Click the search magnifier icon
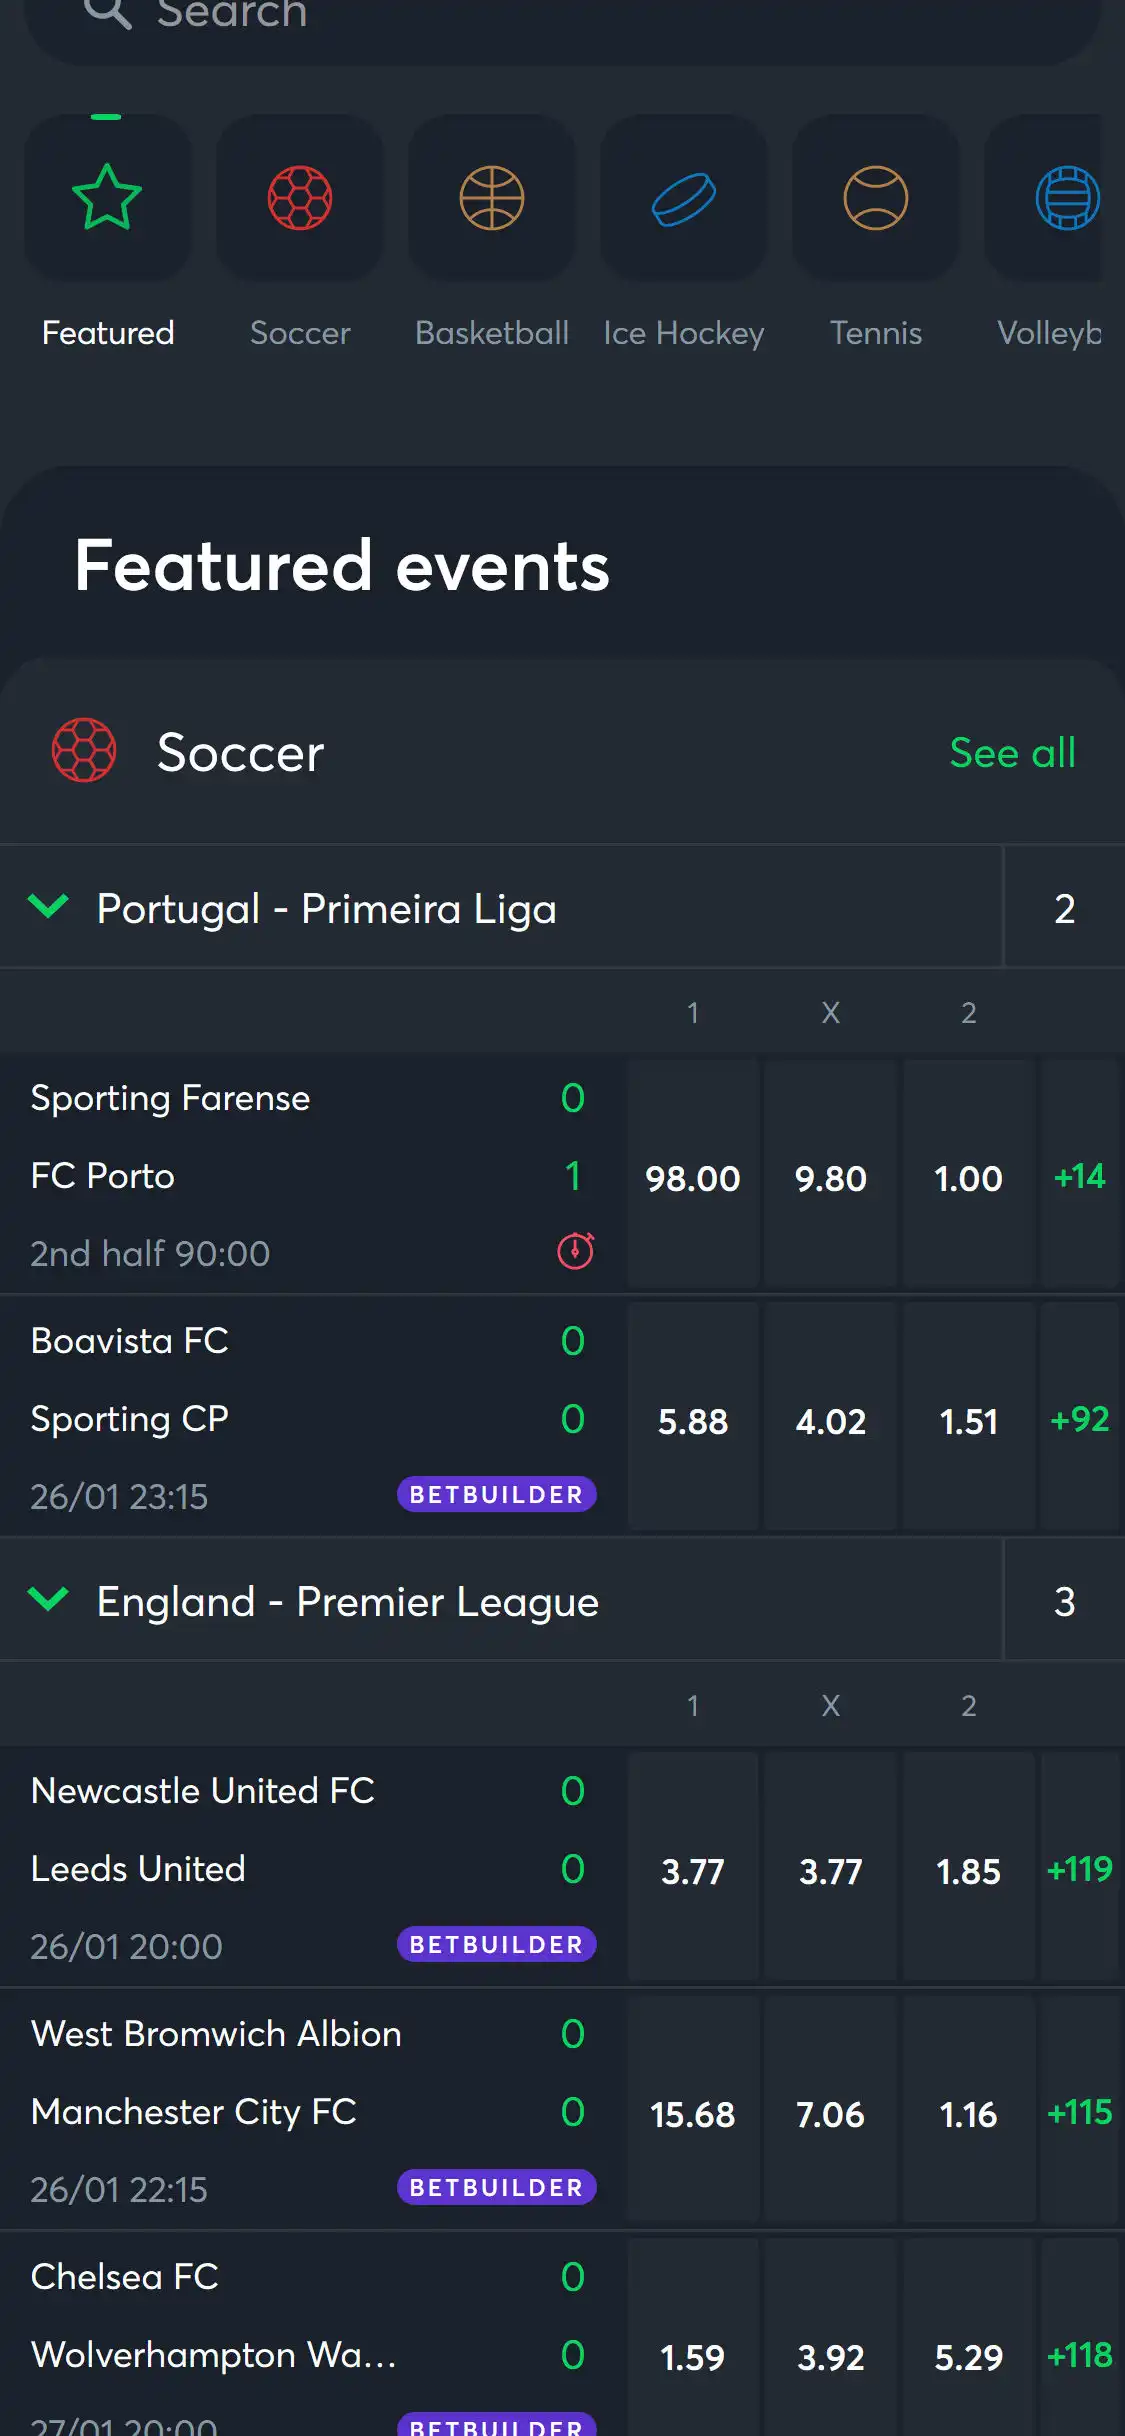The width and height of the screenshot is (1125, 2436). (x=107, y=12)
